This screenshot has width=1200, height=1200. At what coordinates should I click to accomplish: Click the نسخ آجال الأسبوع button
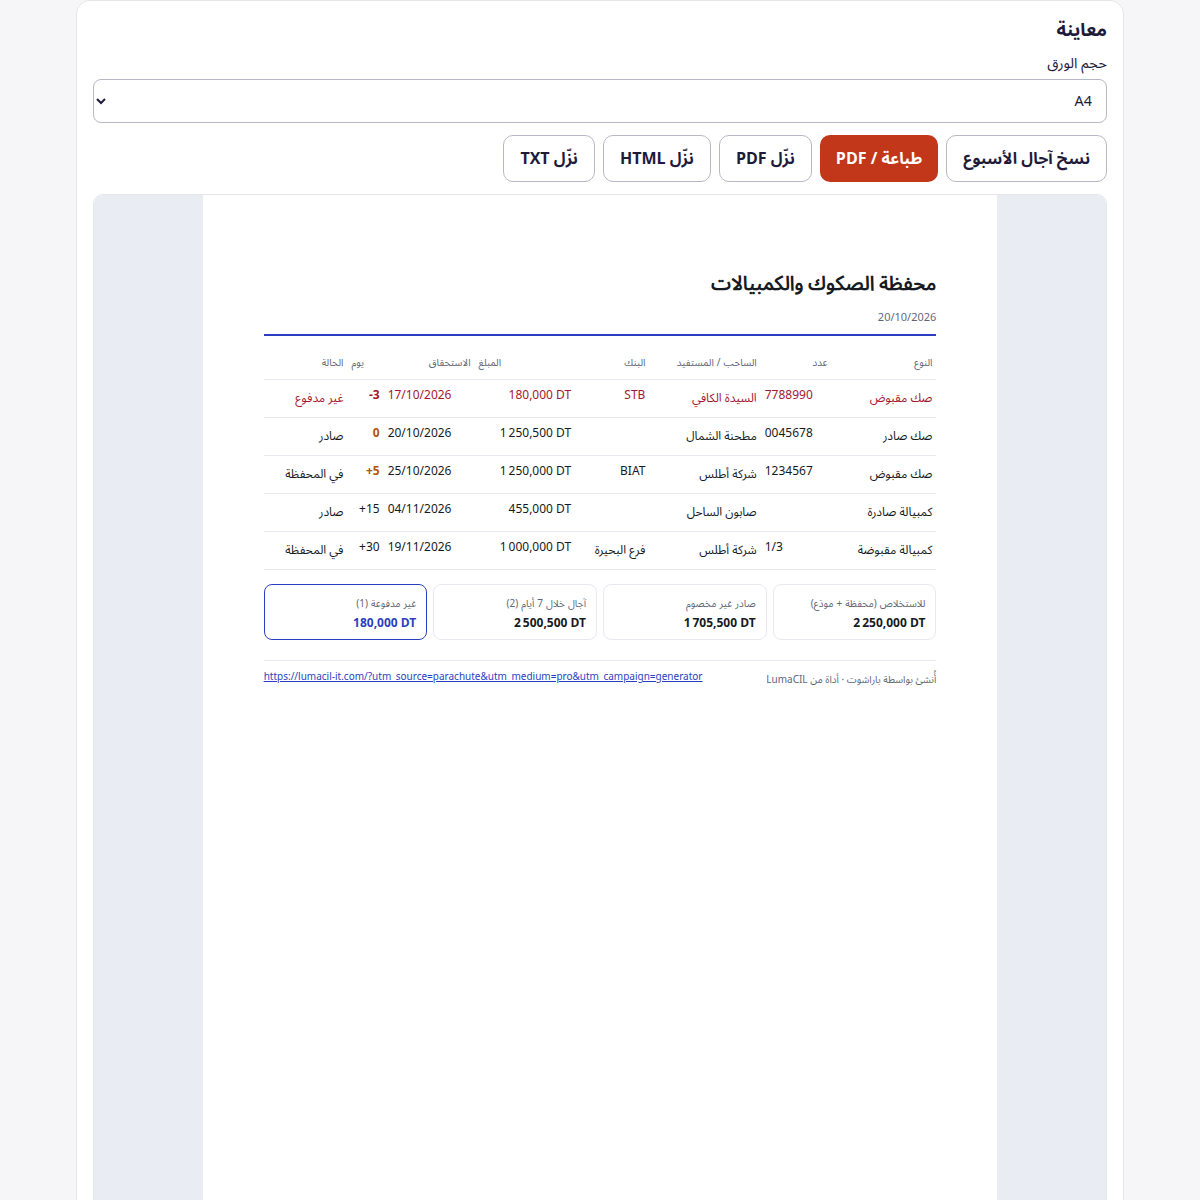pos(1026,159)
